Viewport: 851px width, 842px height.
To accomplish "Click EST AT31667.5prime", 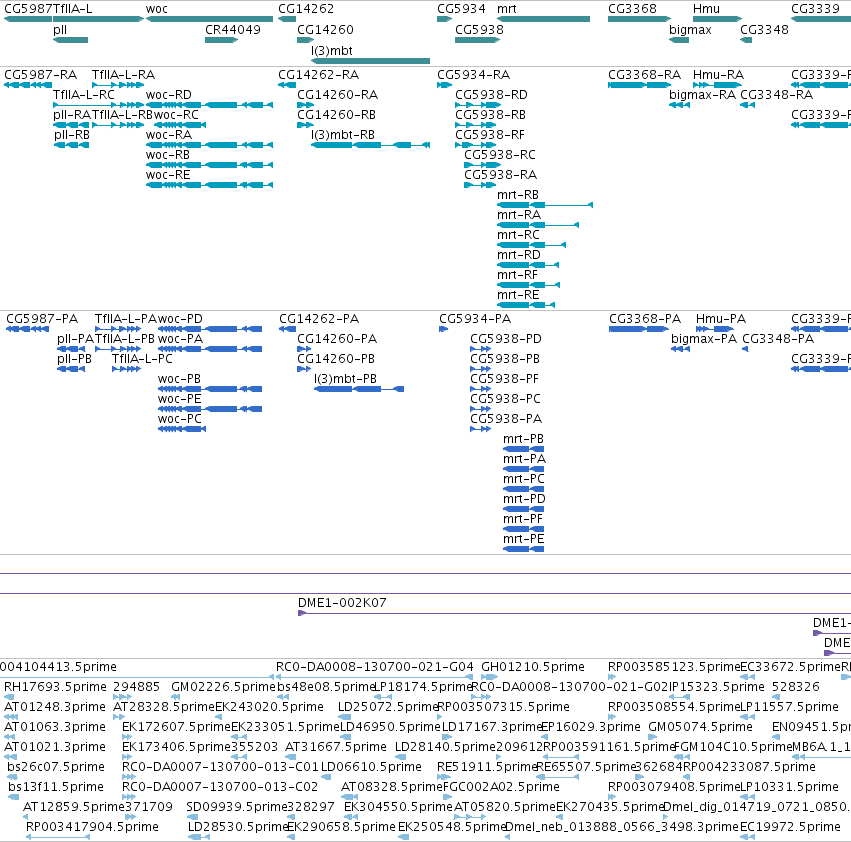I will point(291,757).
